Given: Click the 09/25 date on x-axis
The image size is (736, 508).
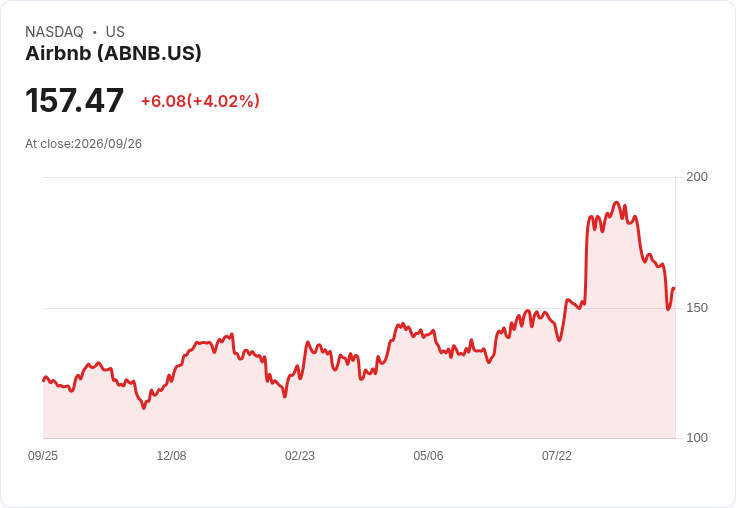Looking at the screenshot, I should click(x=43, y=456).
